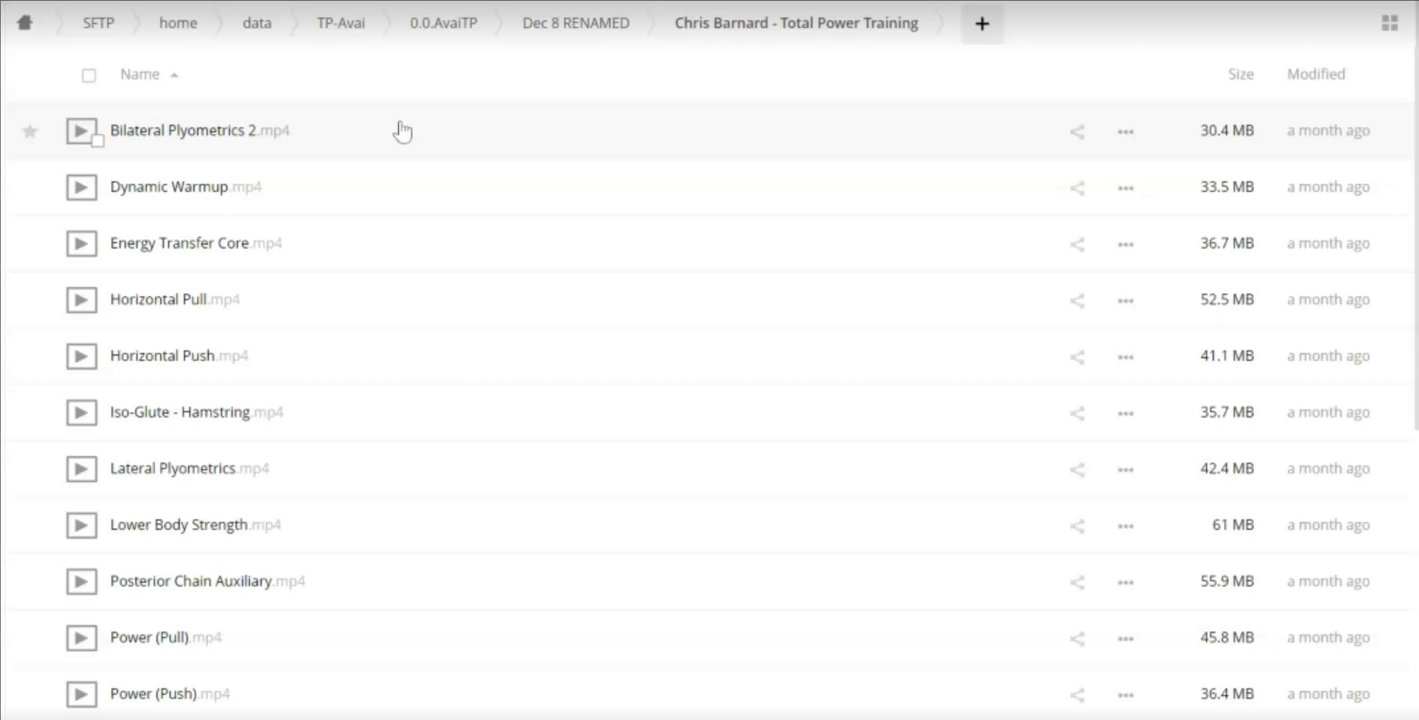This screenshot has height=720, width=1419.
Task: Open more actions for Horizontal Push
Action: pyautogui.click(x=1125, y=356)
